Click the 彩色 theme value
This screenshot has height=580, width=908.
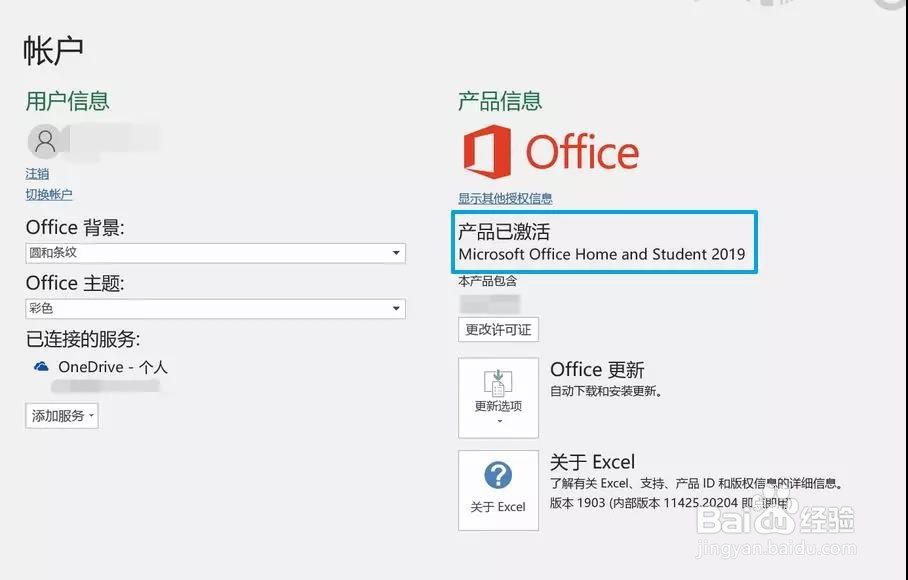(41, 309)
